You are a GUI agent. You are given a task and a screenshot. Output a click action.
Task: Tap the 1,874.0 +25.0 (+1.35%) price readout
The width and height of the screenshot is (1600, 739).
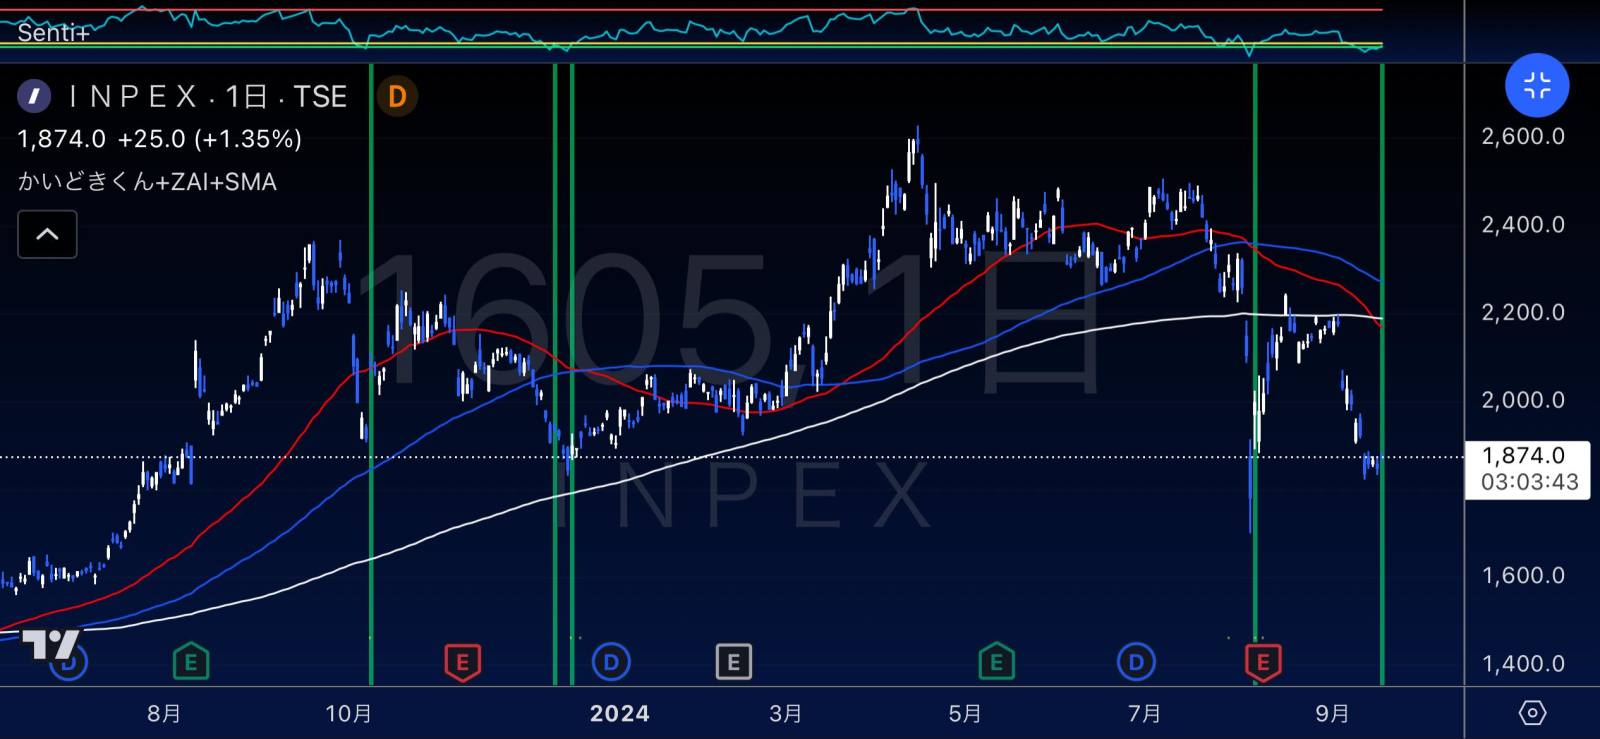pos(160,139)
